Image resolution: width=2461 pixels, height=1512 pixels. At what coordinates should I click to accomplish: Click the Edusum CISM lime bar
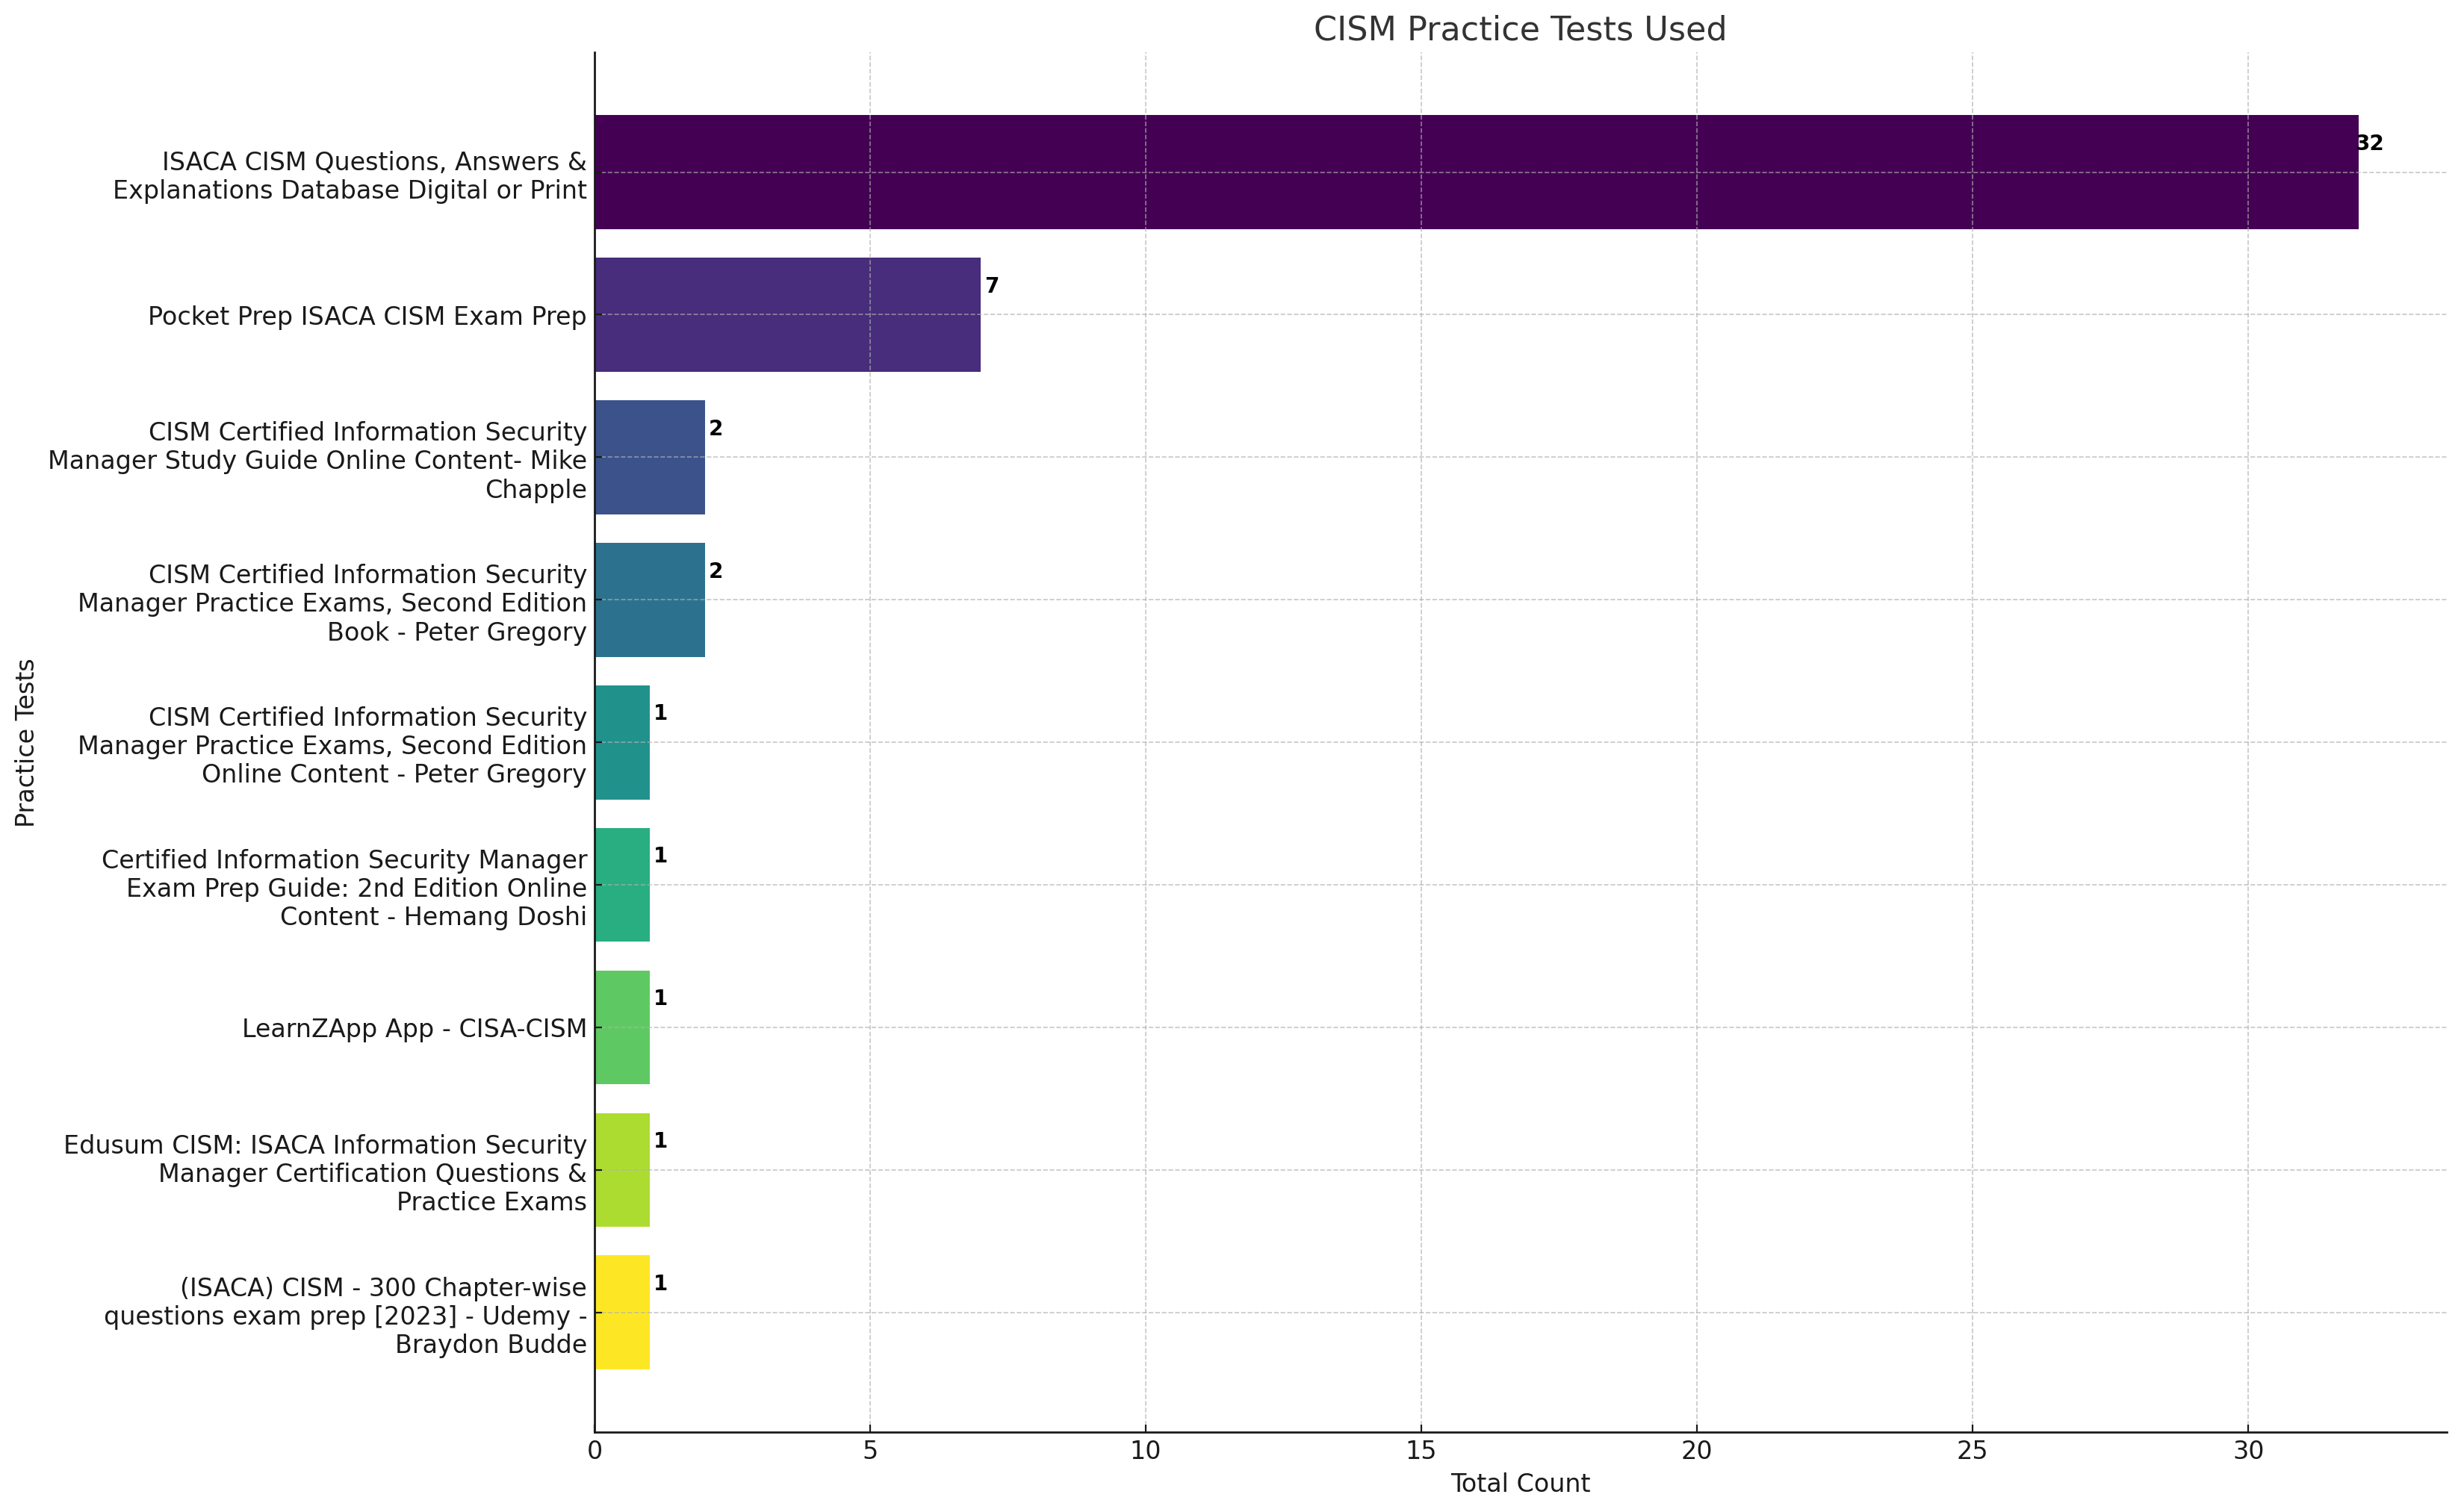[x=622, y=1170]
